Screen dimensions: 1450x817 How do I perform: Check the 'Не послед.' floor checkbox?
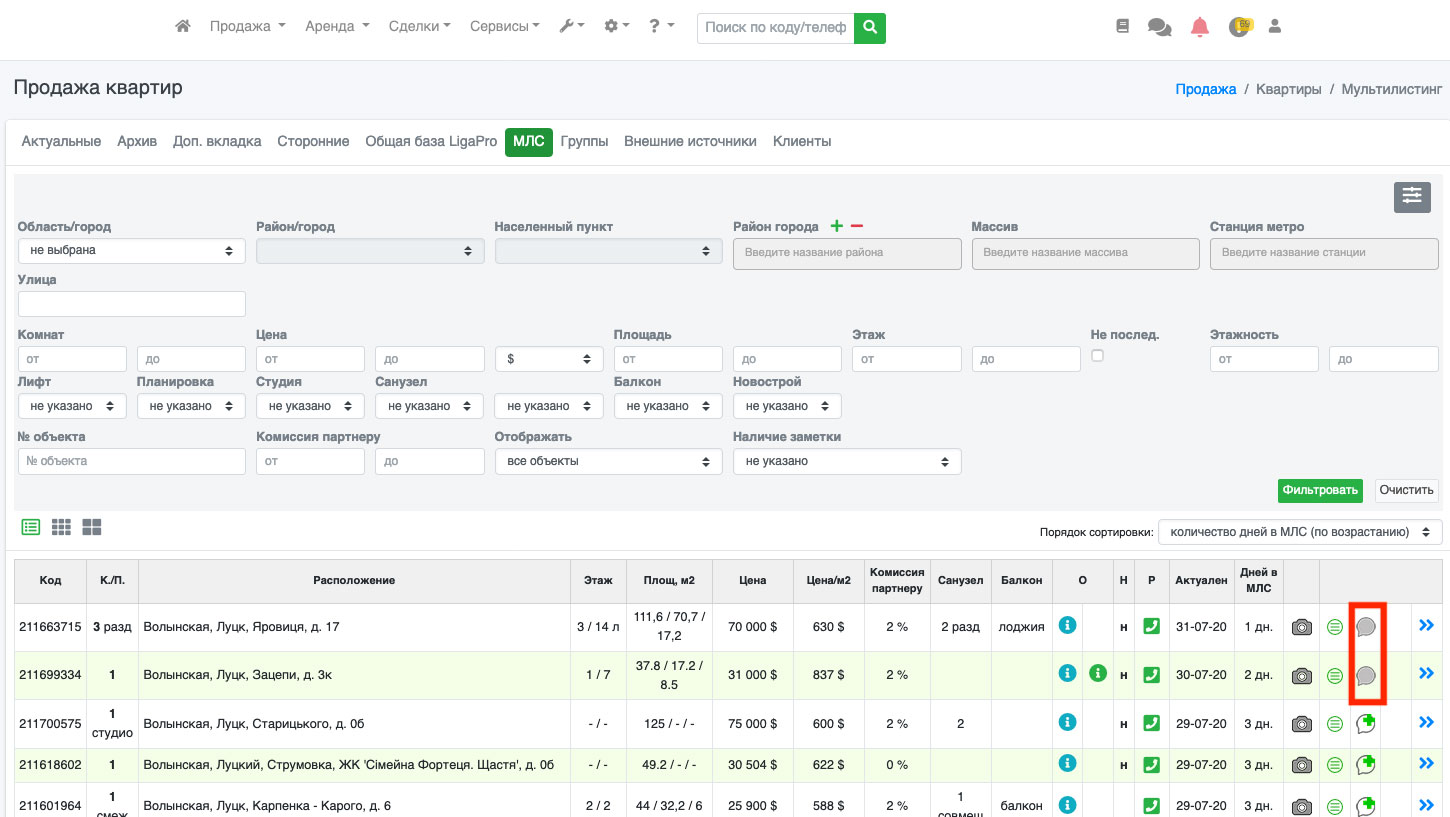(1097, 356)
